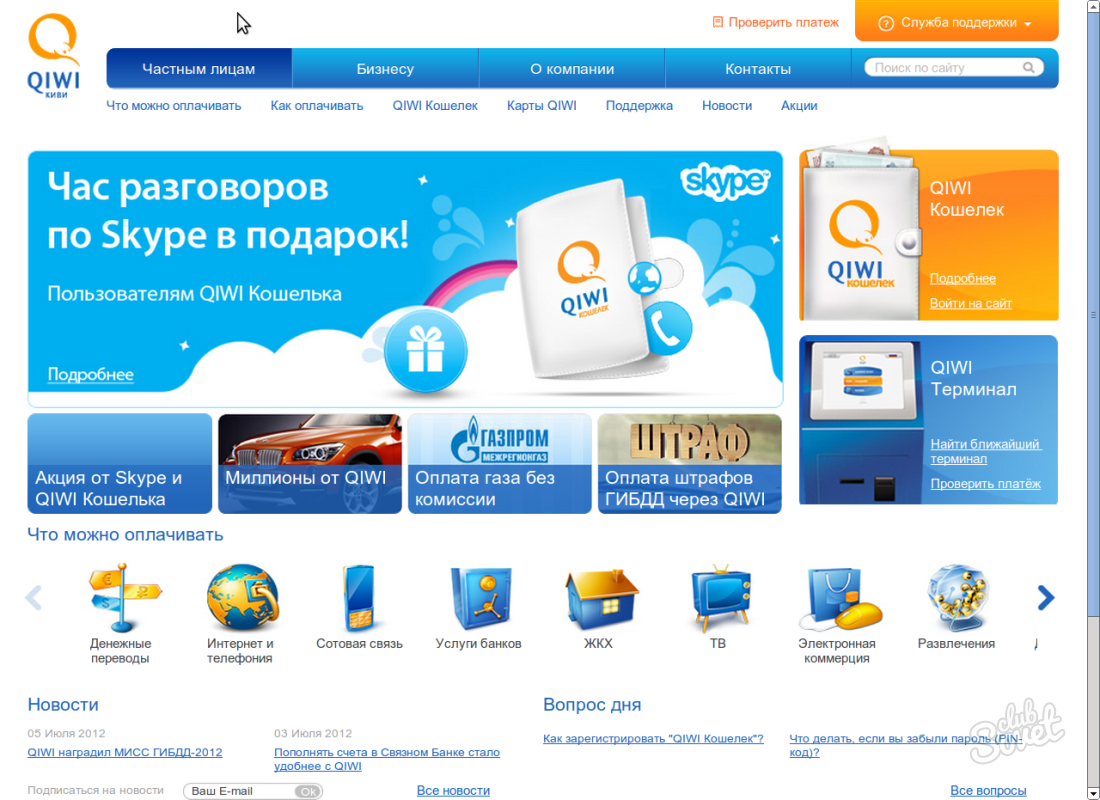Switch to the Бизнесу tab
Screen dimensions: 1100x800
coord(385,69)
